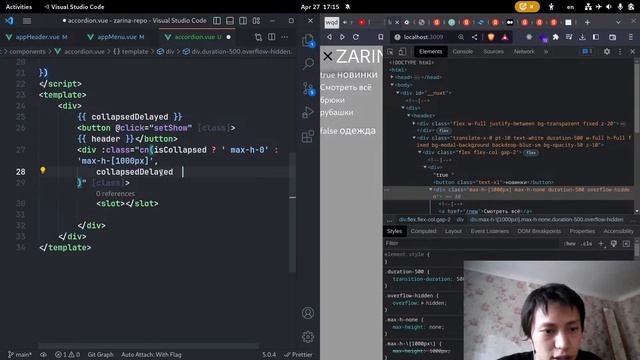
Task: Split the editor to the right
Action: pos(271,37)
